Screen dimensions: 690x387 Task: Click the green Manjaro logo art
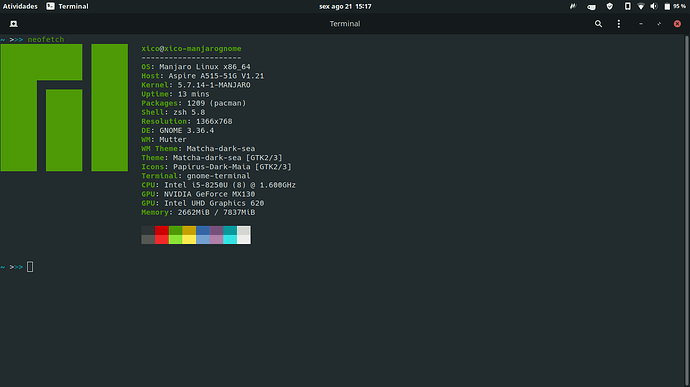click(x=64, y=107)
